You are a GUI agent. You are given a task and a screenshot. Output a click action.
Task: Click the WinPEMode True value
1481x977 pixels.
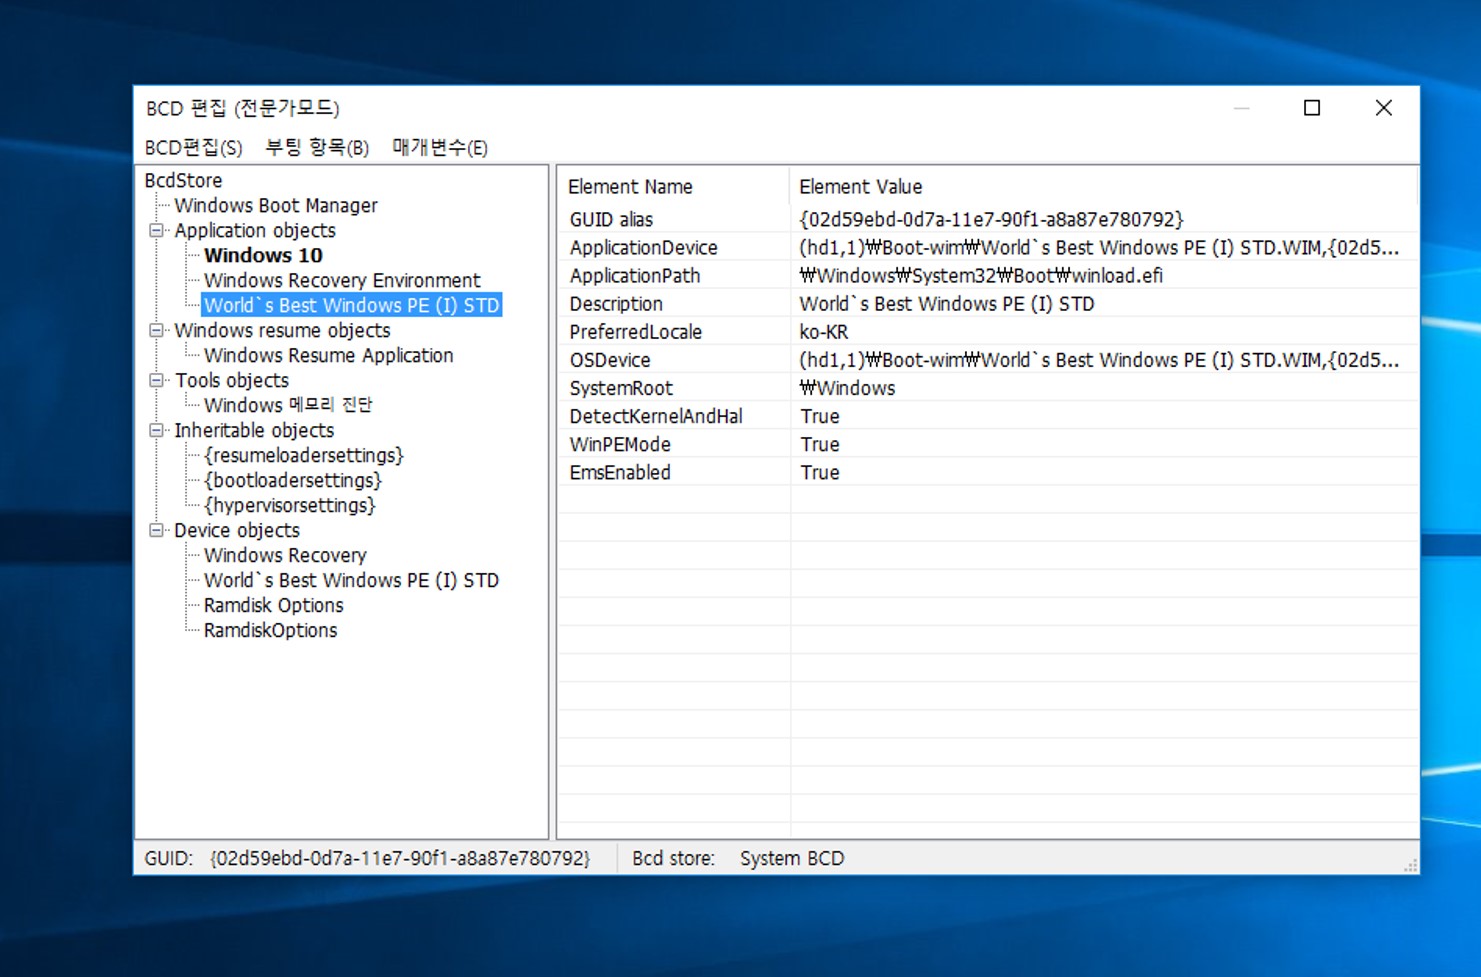[820, 444]
